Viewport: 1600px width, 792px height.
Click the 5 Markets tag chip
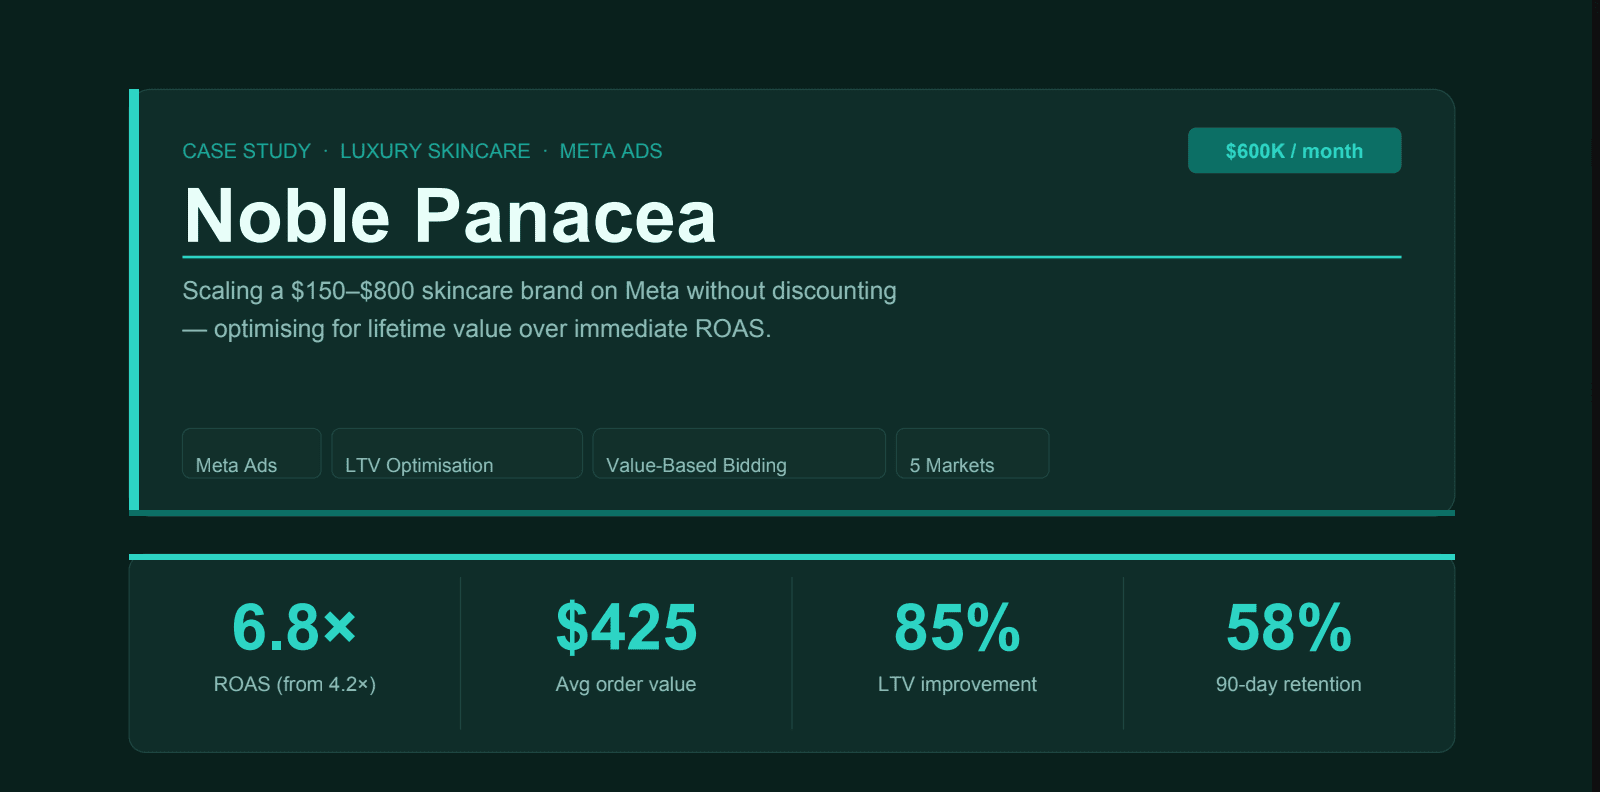973,454
